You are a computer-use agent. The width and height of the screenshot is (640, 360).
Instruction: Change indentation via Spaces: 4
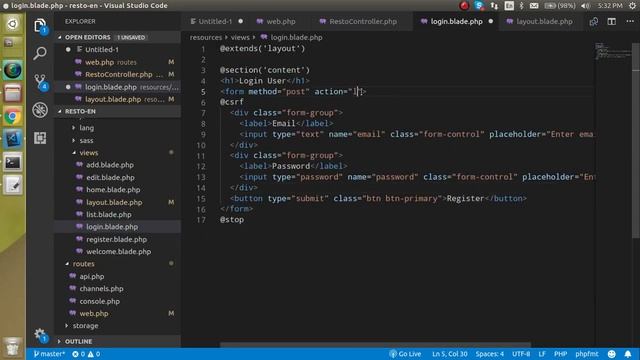[x=489, y=354]
